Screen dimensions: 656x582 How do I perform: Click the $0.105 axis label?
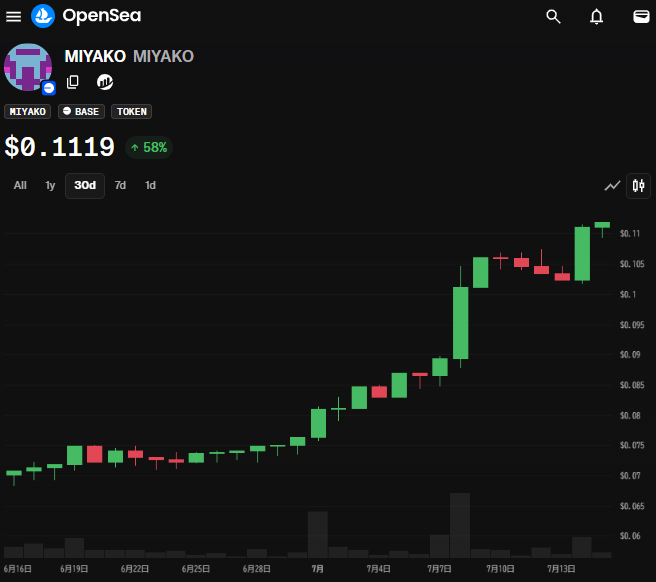point(632,264)
